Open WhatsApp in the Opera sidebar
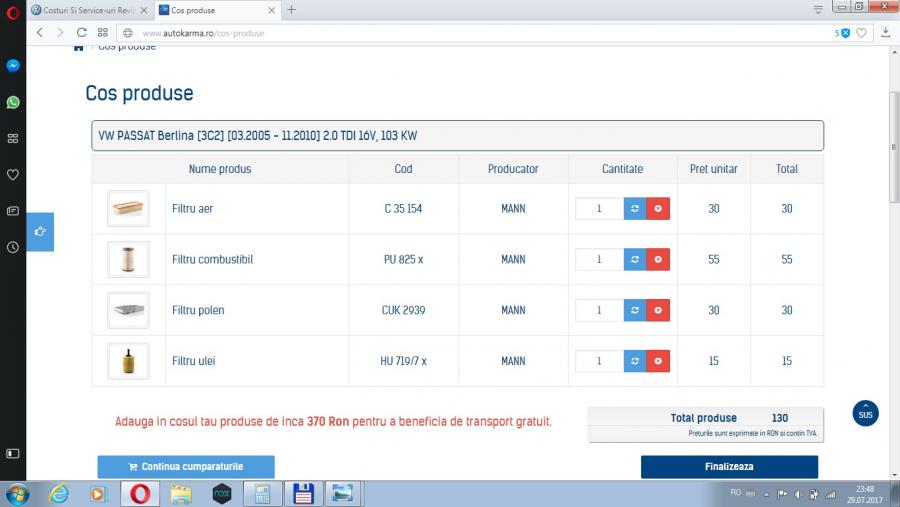 [x=13, y=102]
